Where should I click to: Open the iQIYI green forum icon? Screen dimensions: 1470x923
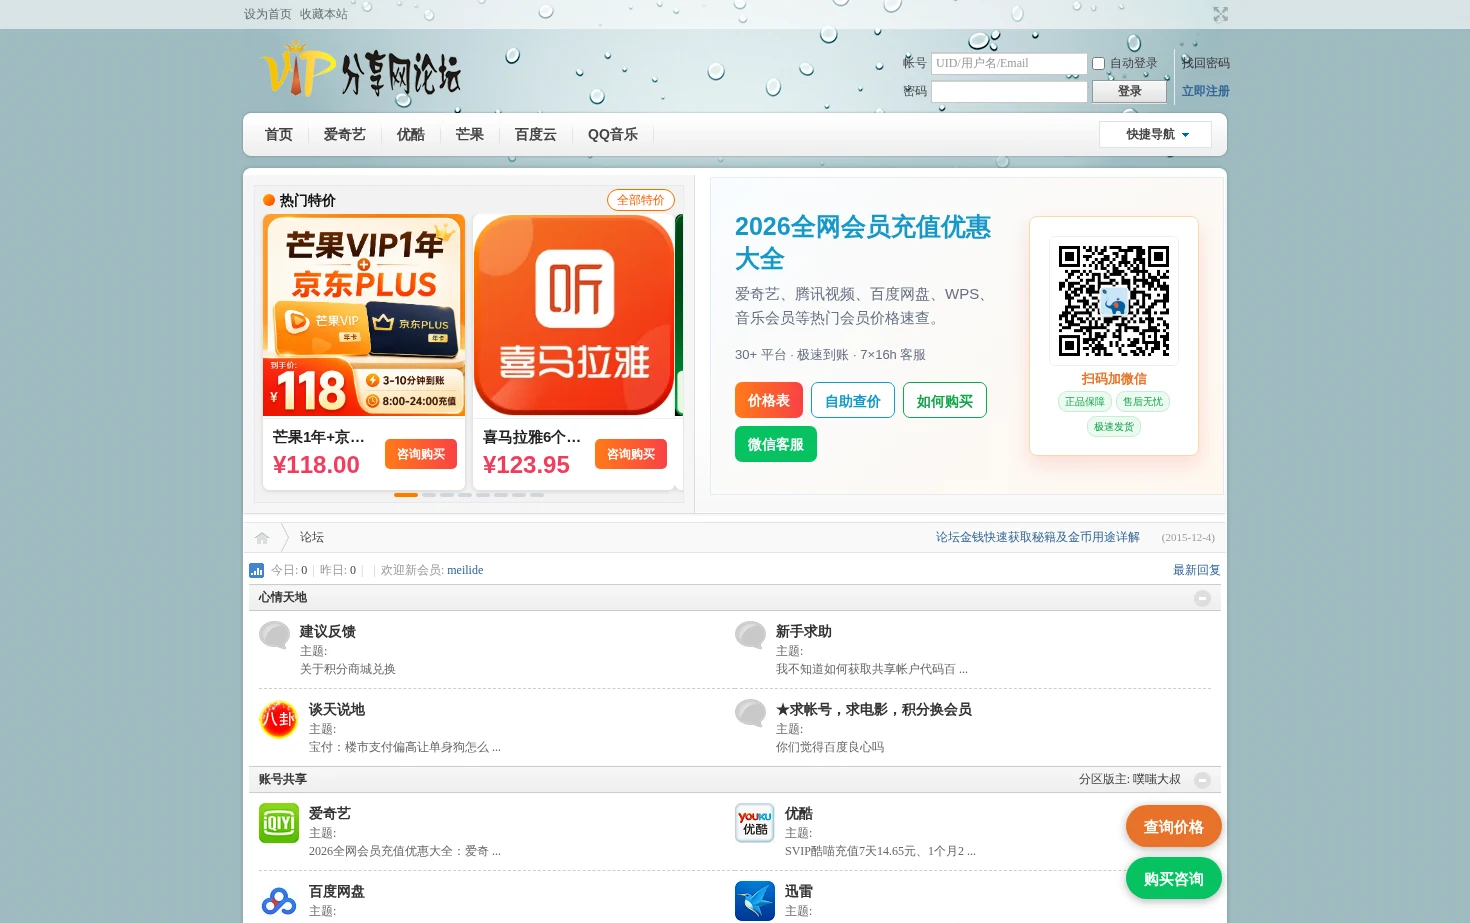point(279,823)
